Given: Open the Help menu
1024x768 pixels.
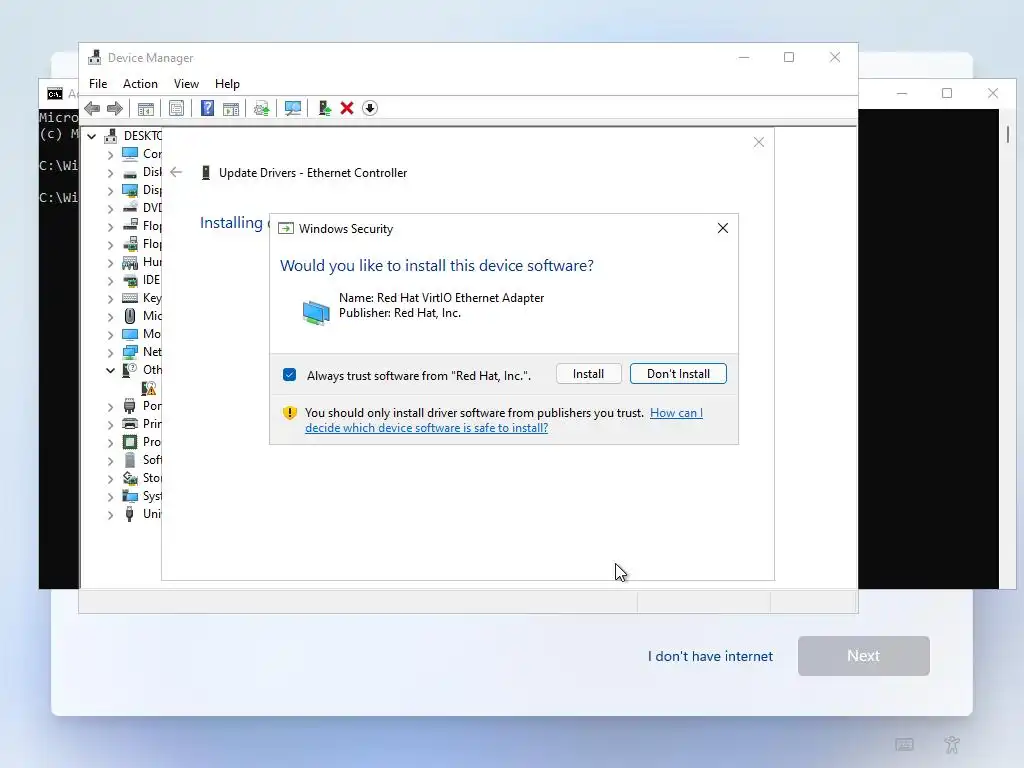Looking at the screenshot, I should click(227, 84).
